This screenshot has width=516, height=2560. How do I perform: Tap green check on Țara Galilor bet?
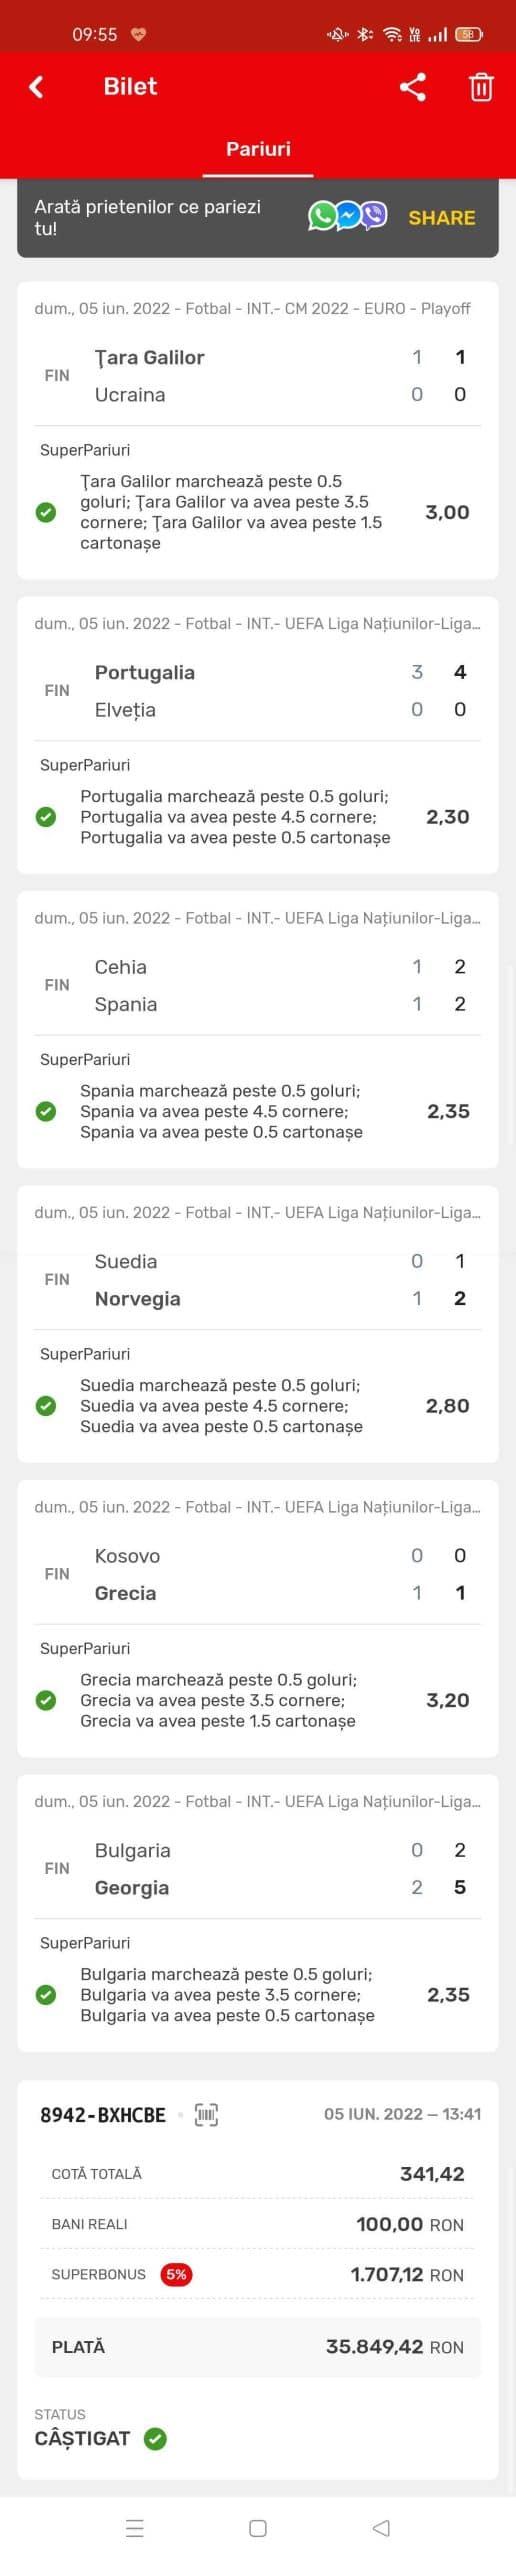click(x=46, y=512)
